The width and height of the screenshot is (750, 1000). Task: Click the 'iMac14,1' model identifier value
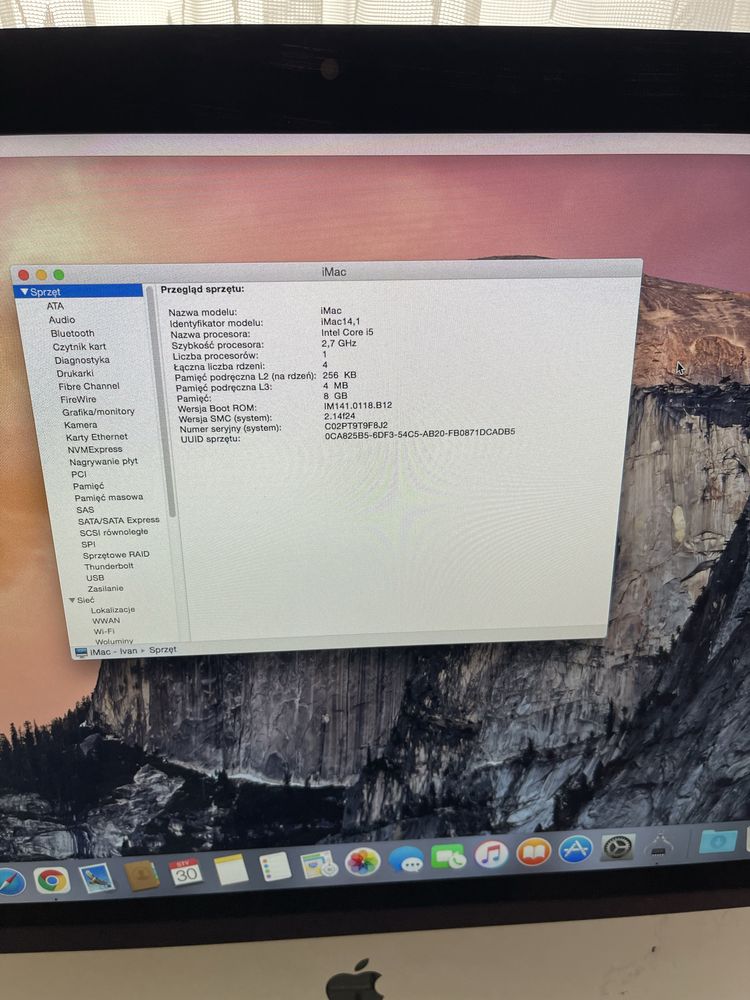[x=340, y=321]
